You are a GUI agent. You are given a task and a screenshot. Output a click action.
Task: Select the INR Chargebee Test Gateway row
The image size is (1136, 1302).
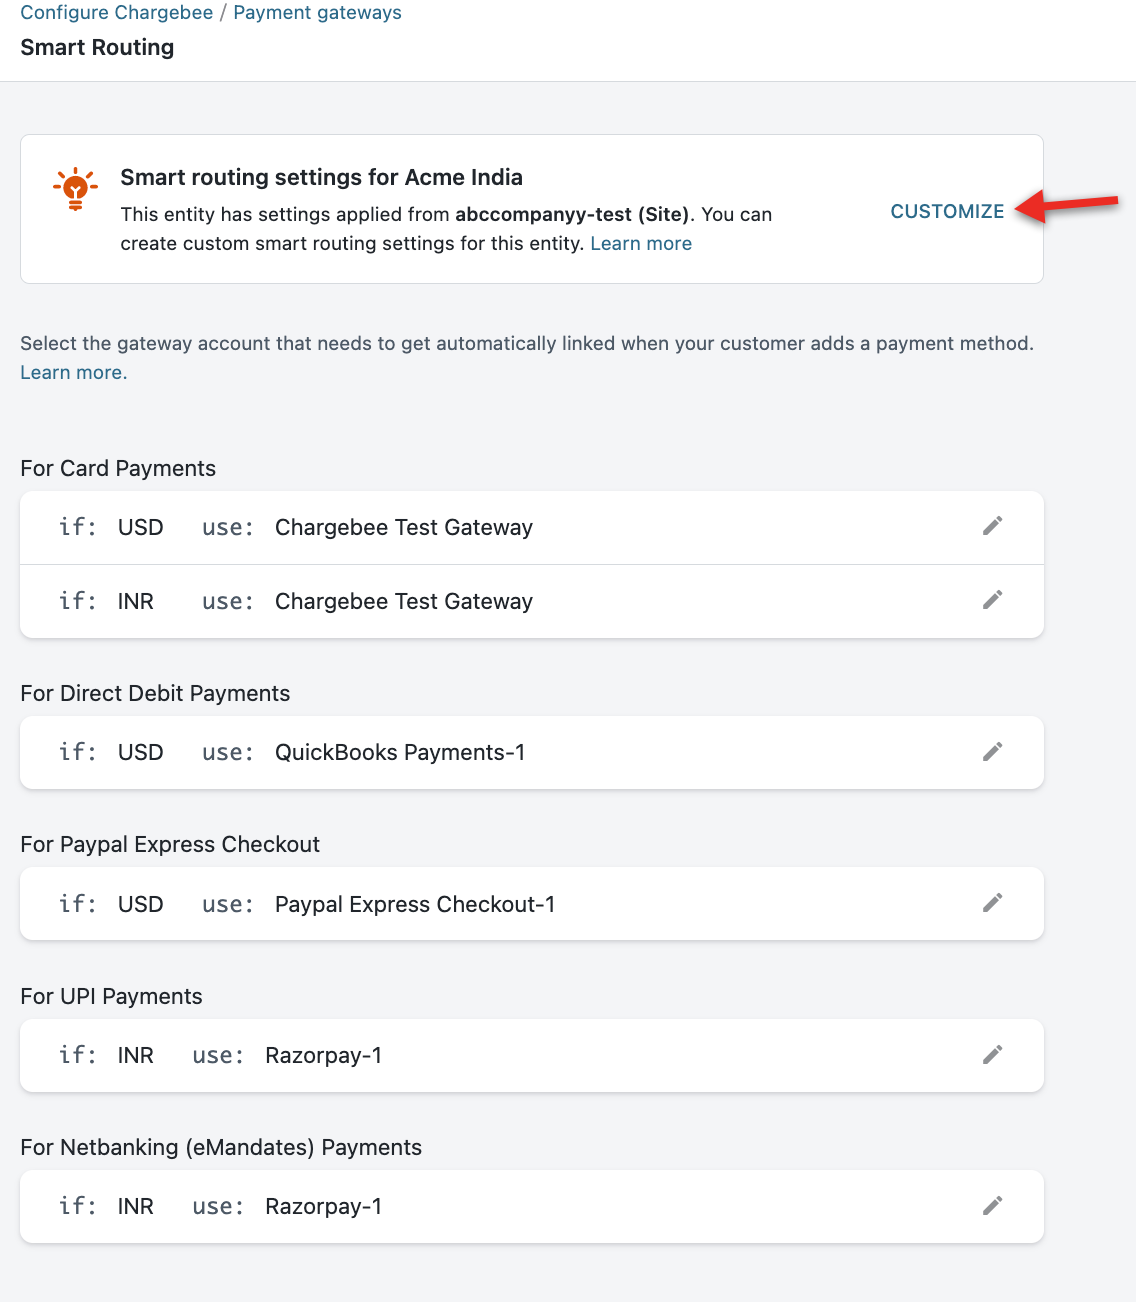(x=404, y=602)
